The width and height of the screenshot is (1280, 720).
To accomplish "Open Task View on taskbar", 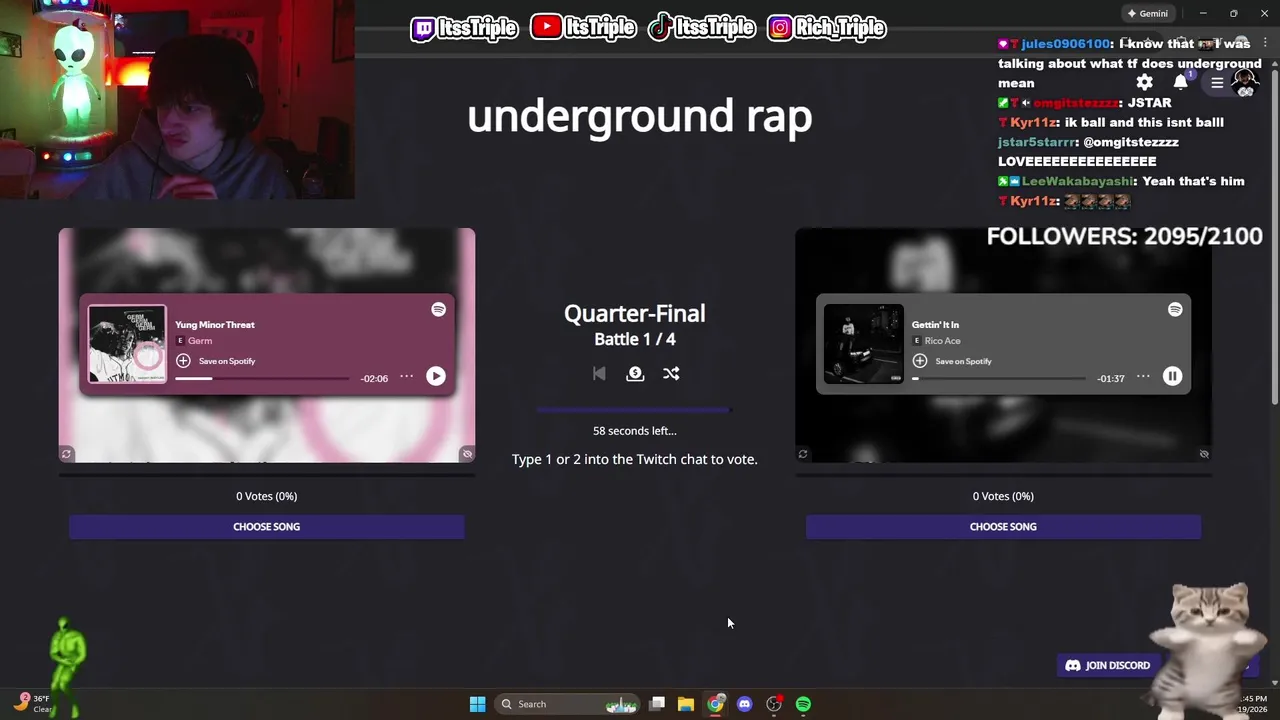I will [x=657, y=704].
